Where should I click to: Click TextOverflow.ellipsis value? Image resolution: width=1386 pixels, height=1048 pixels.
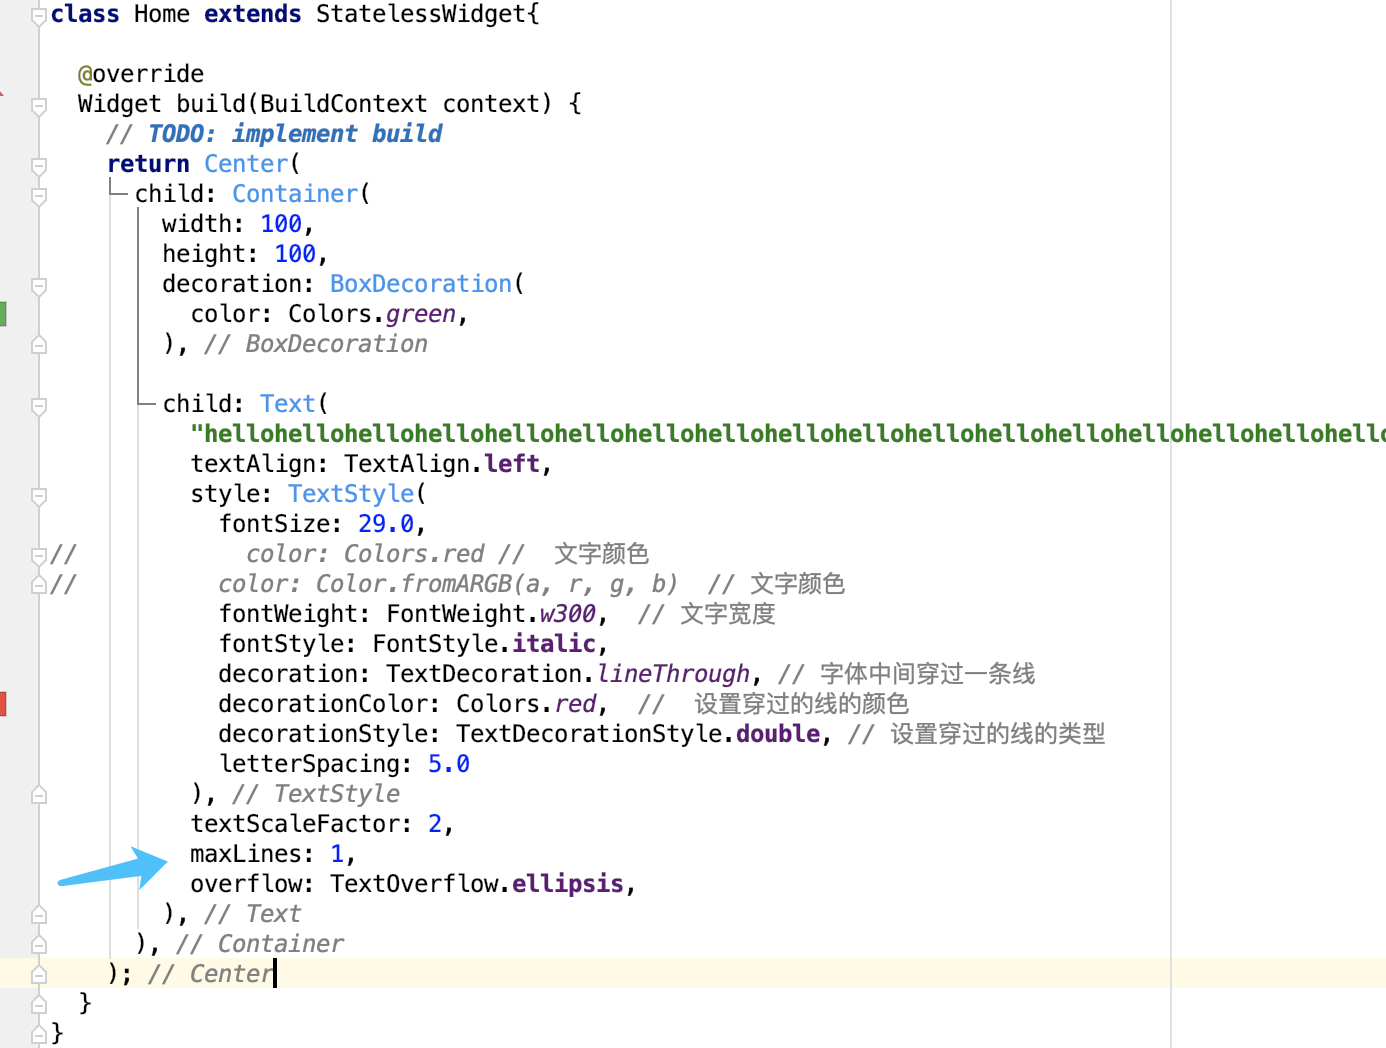[x=477, y=884]
